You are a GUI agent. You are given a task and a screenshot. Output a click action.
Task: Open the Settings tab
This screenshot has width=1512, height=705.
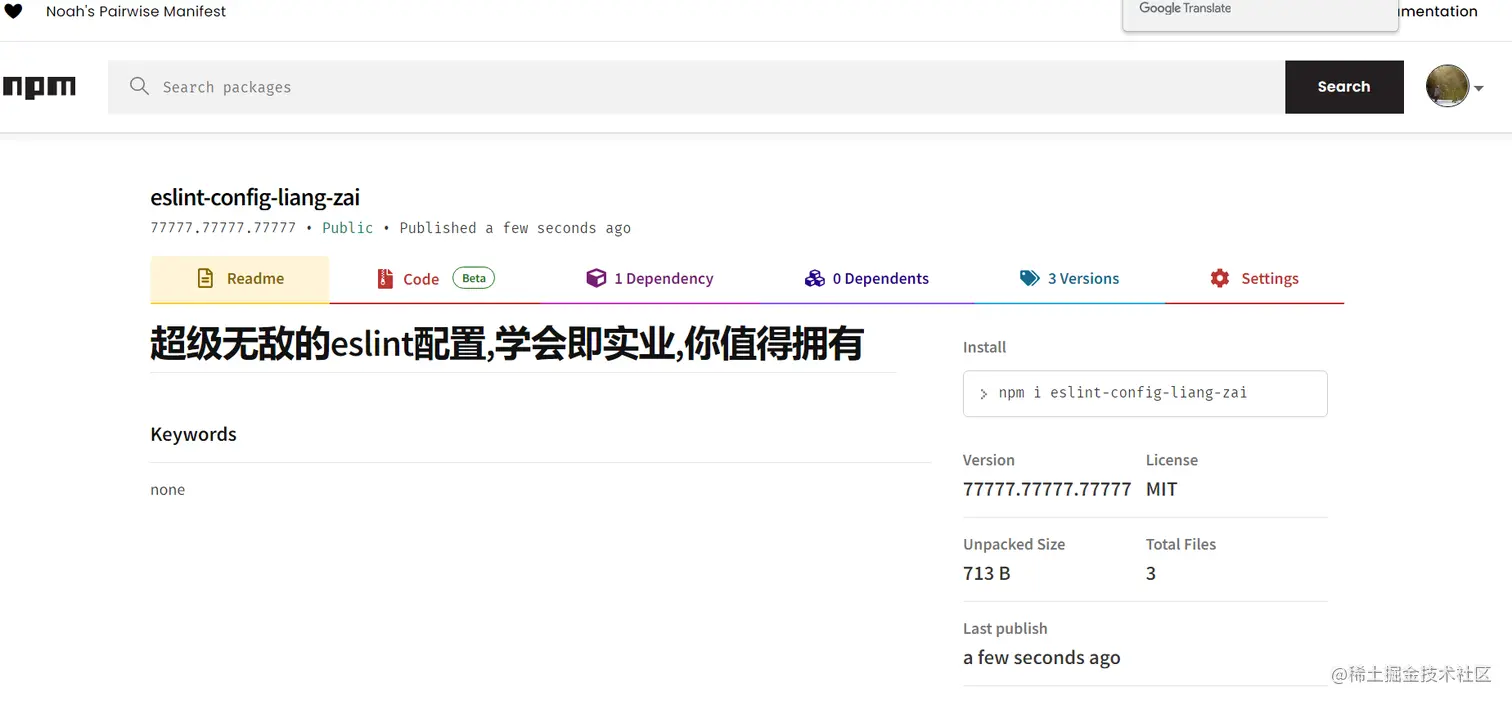[1255, 279]
